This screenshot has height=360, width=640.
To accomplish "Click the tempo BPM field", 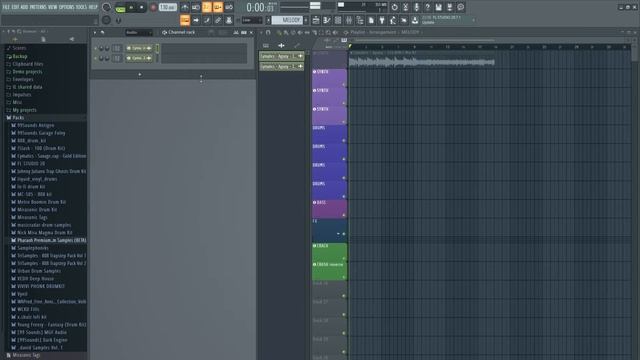I will 168,7.
